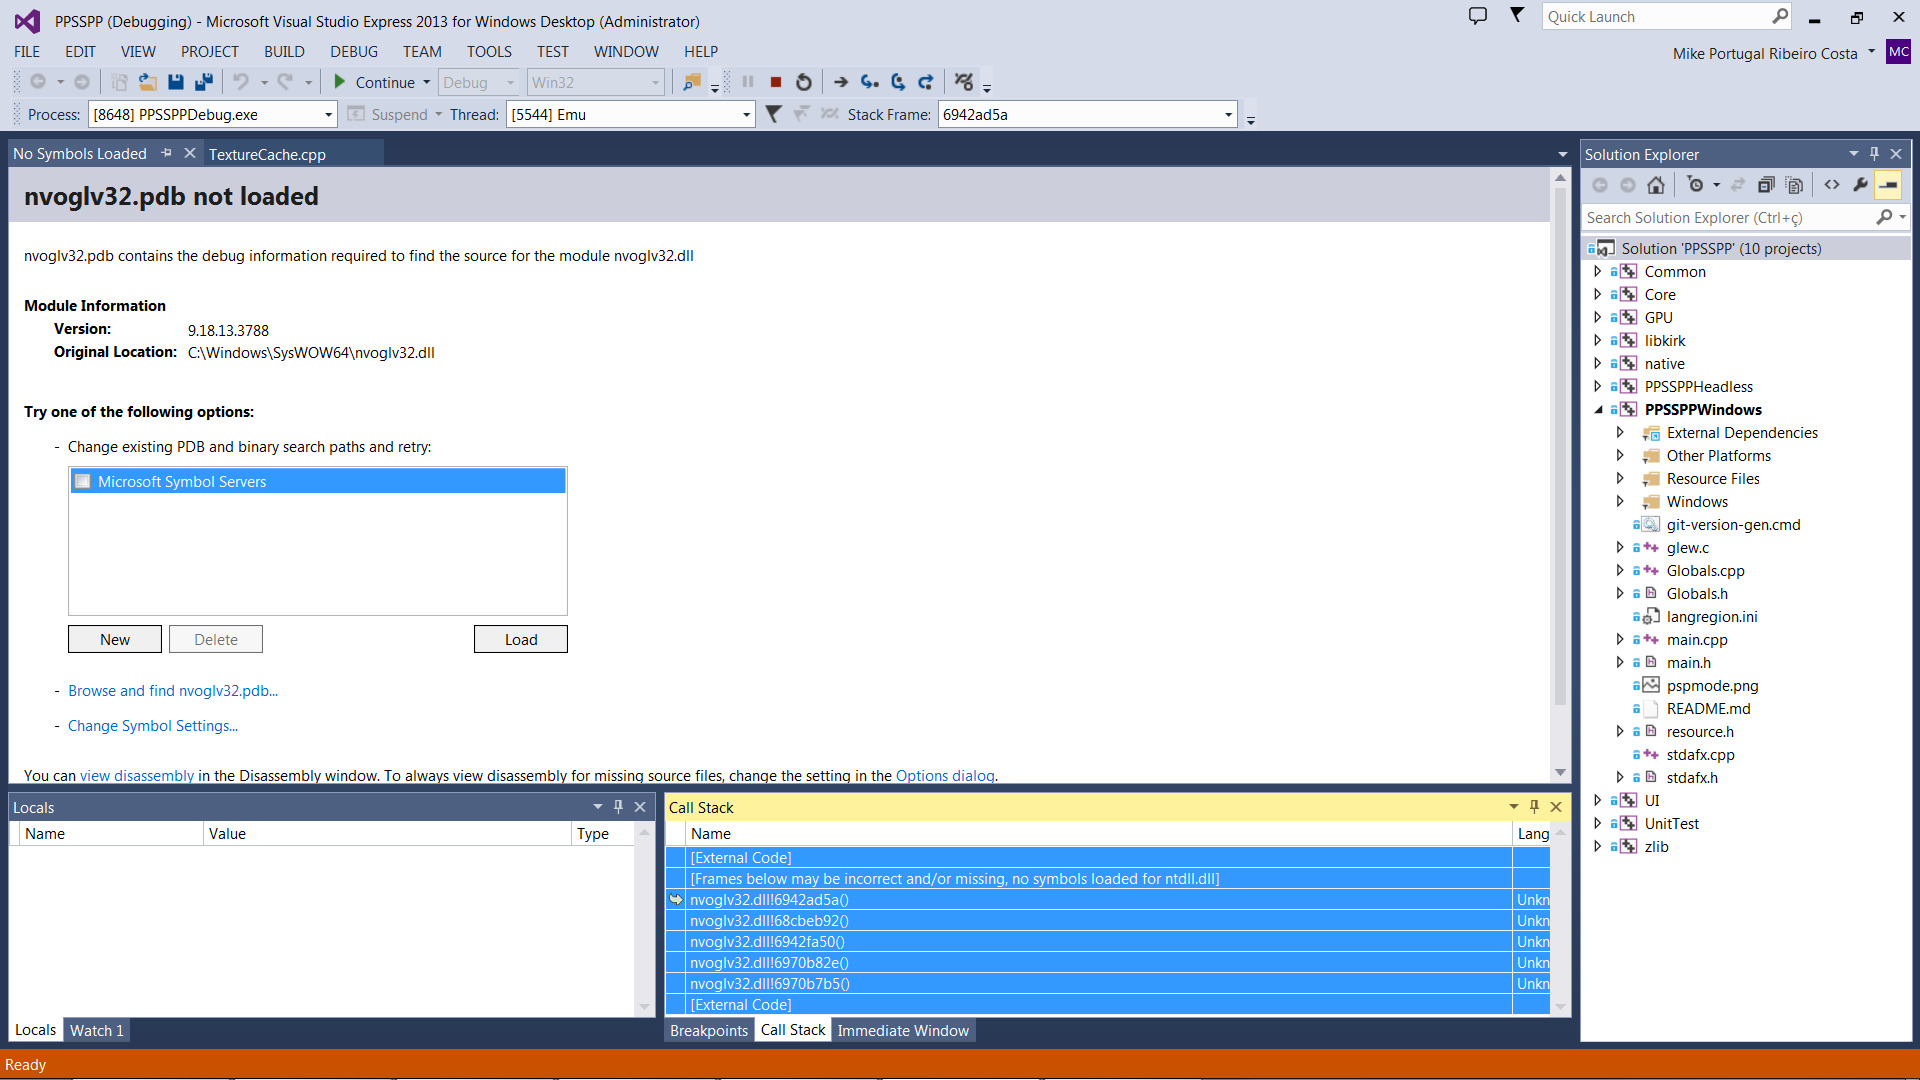Click the Save All toolbar icon

(x=204, y=82)
